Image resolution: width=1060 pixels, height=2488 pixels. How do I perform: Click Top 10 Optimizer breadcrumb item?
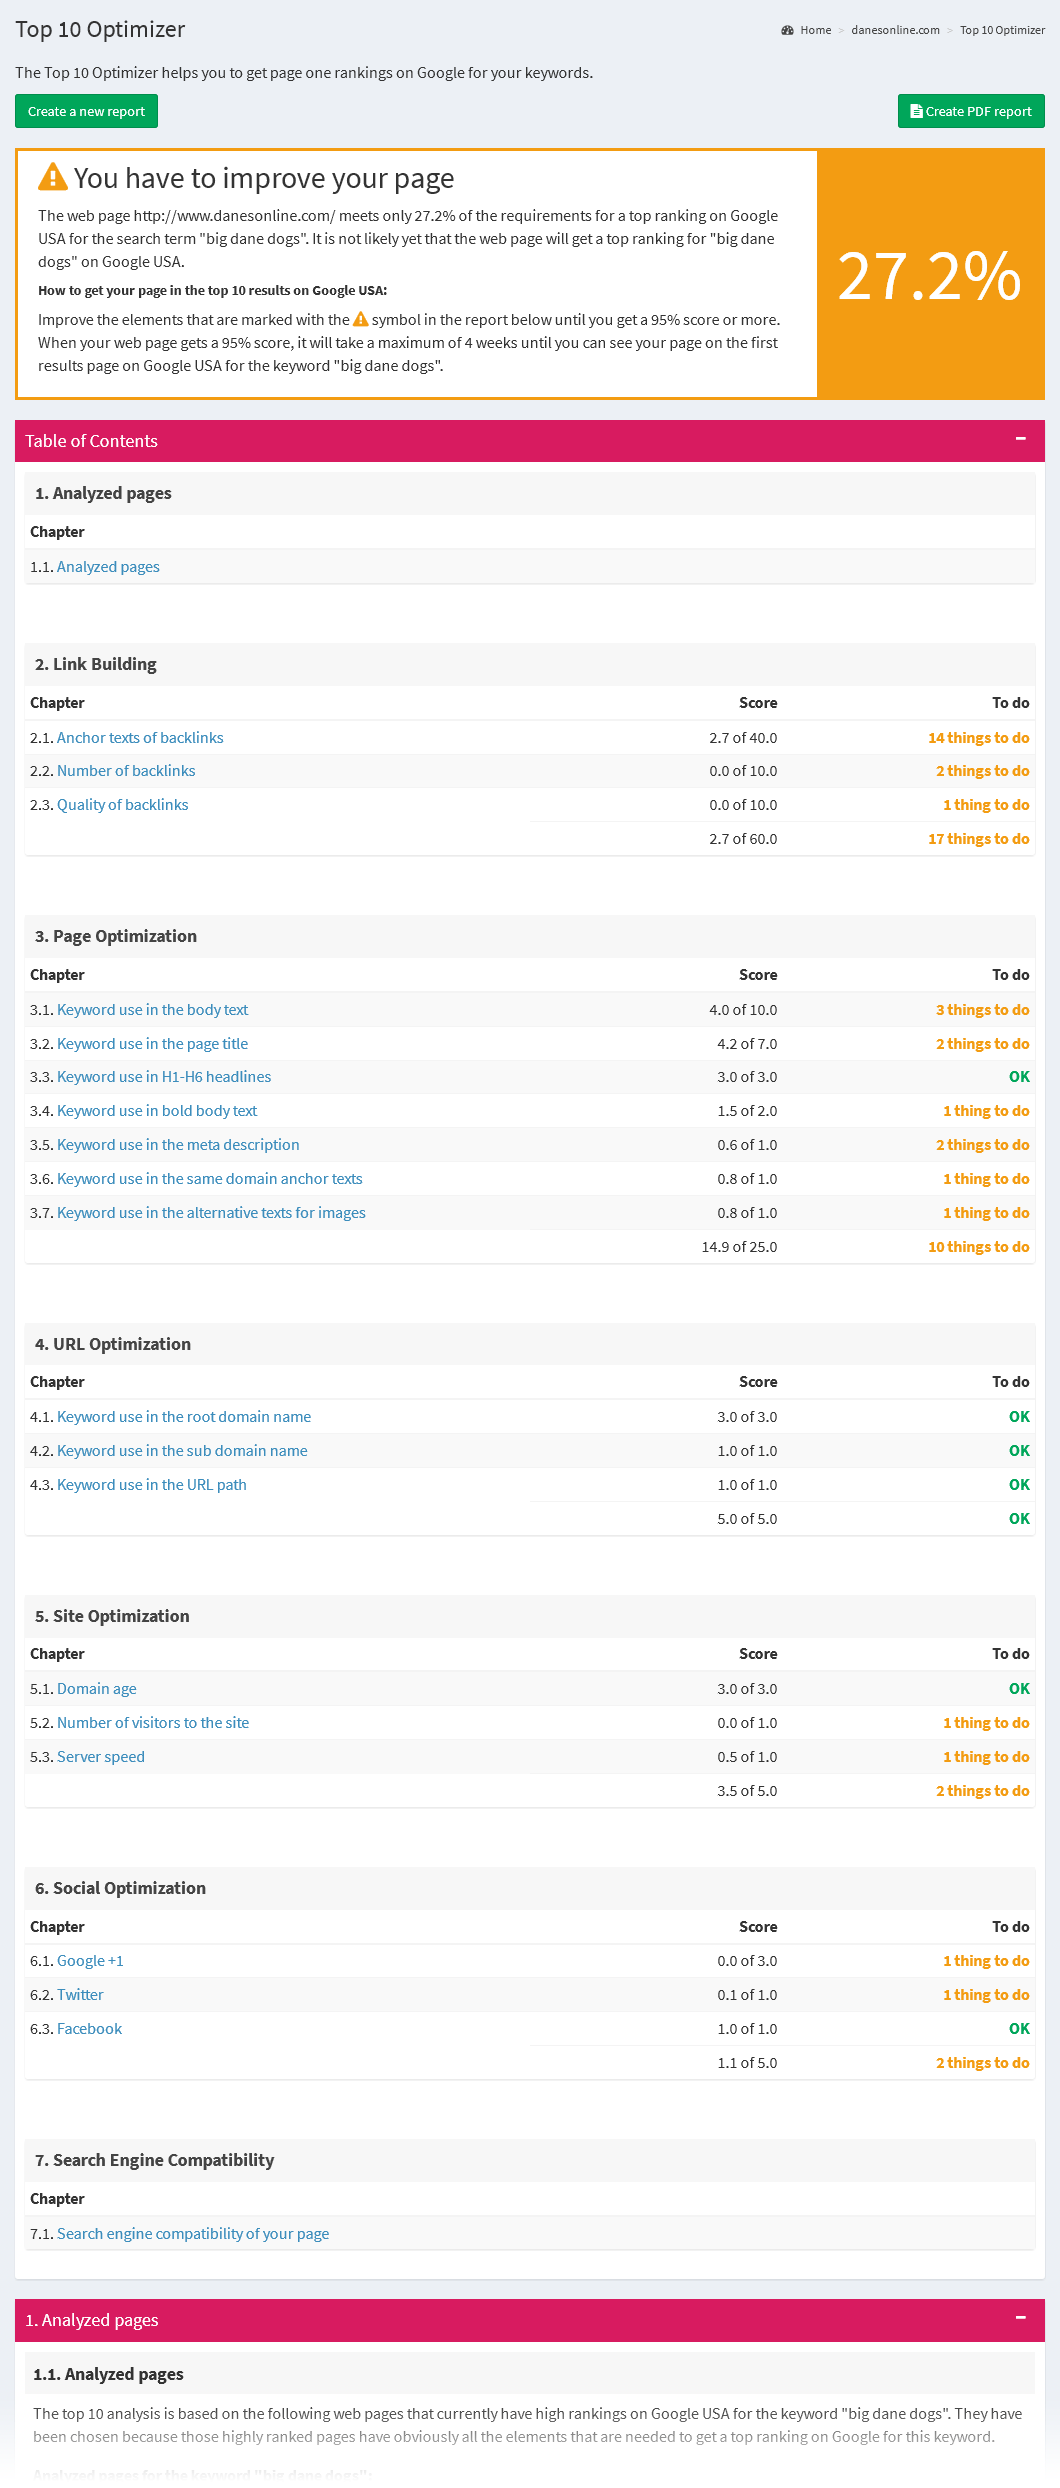tap(1002, 30)
